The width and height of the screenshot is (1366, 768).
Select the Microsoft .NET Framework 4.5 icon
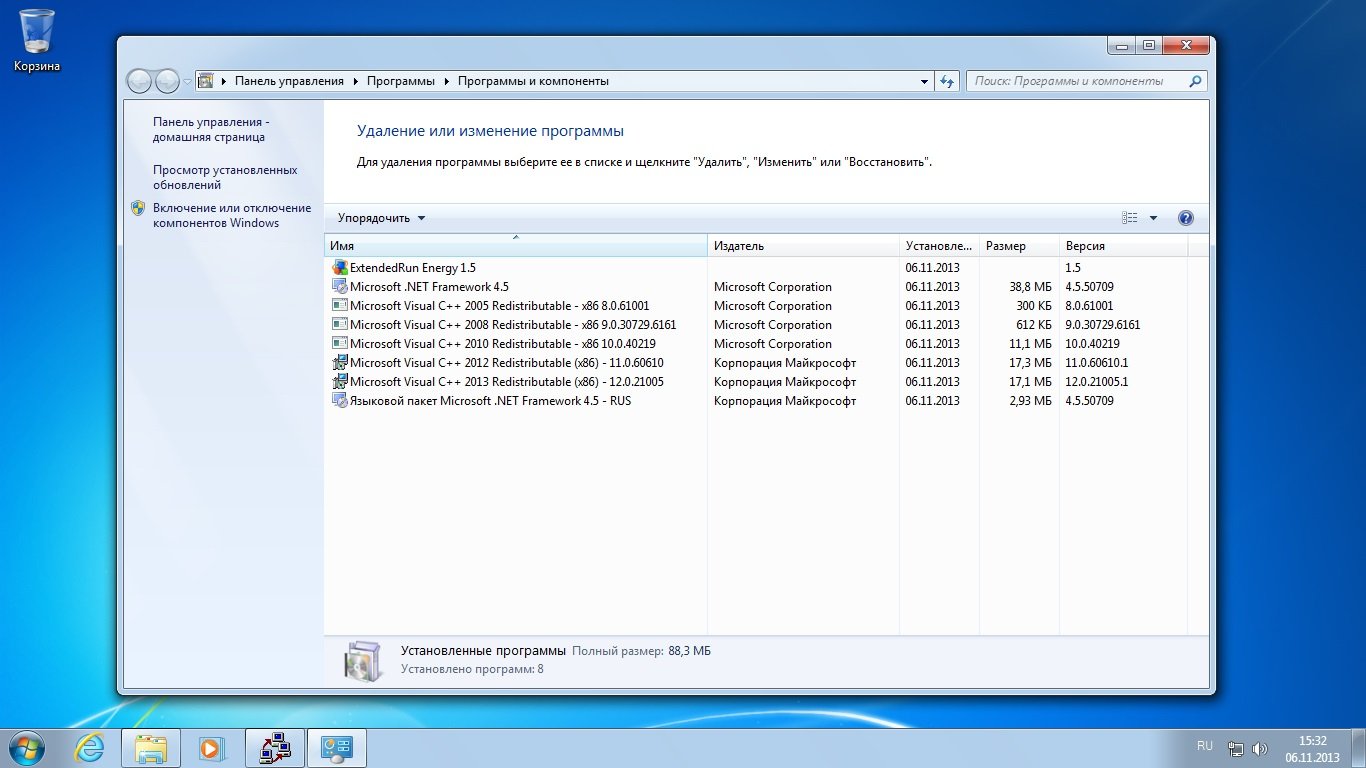pyautogui.click(x=340, y=287)
